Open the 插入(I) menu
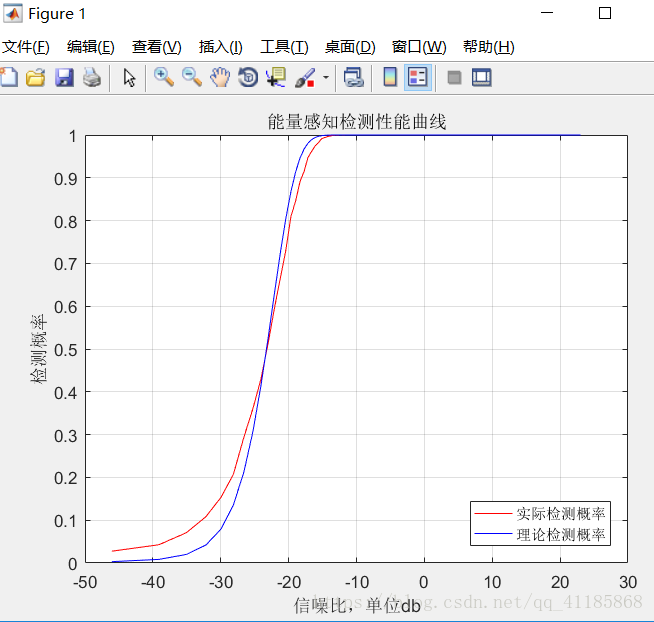The width and height of the screenshot is (654, 622). [221, 47]
